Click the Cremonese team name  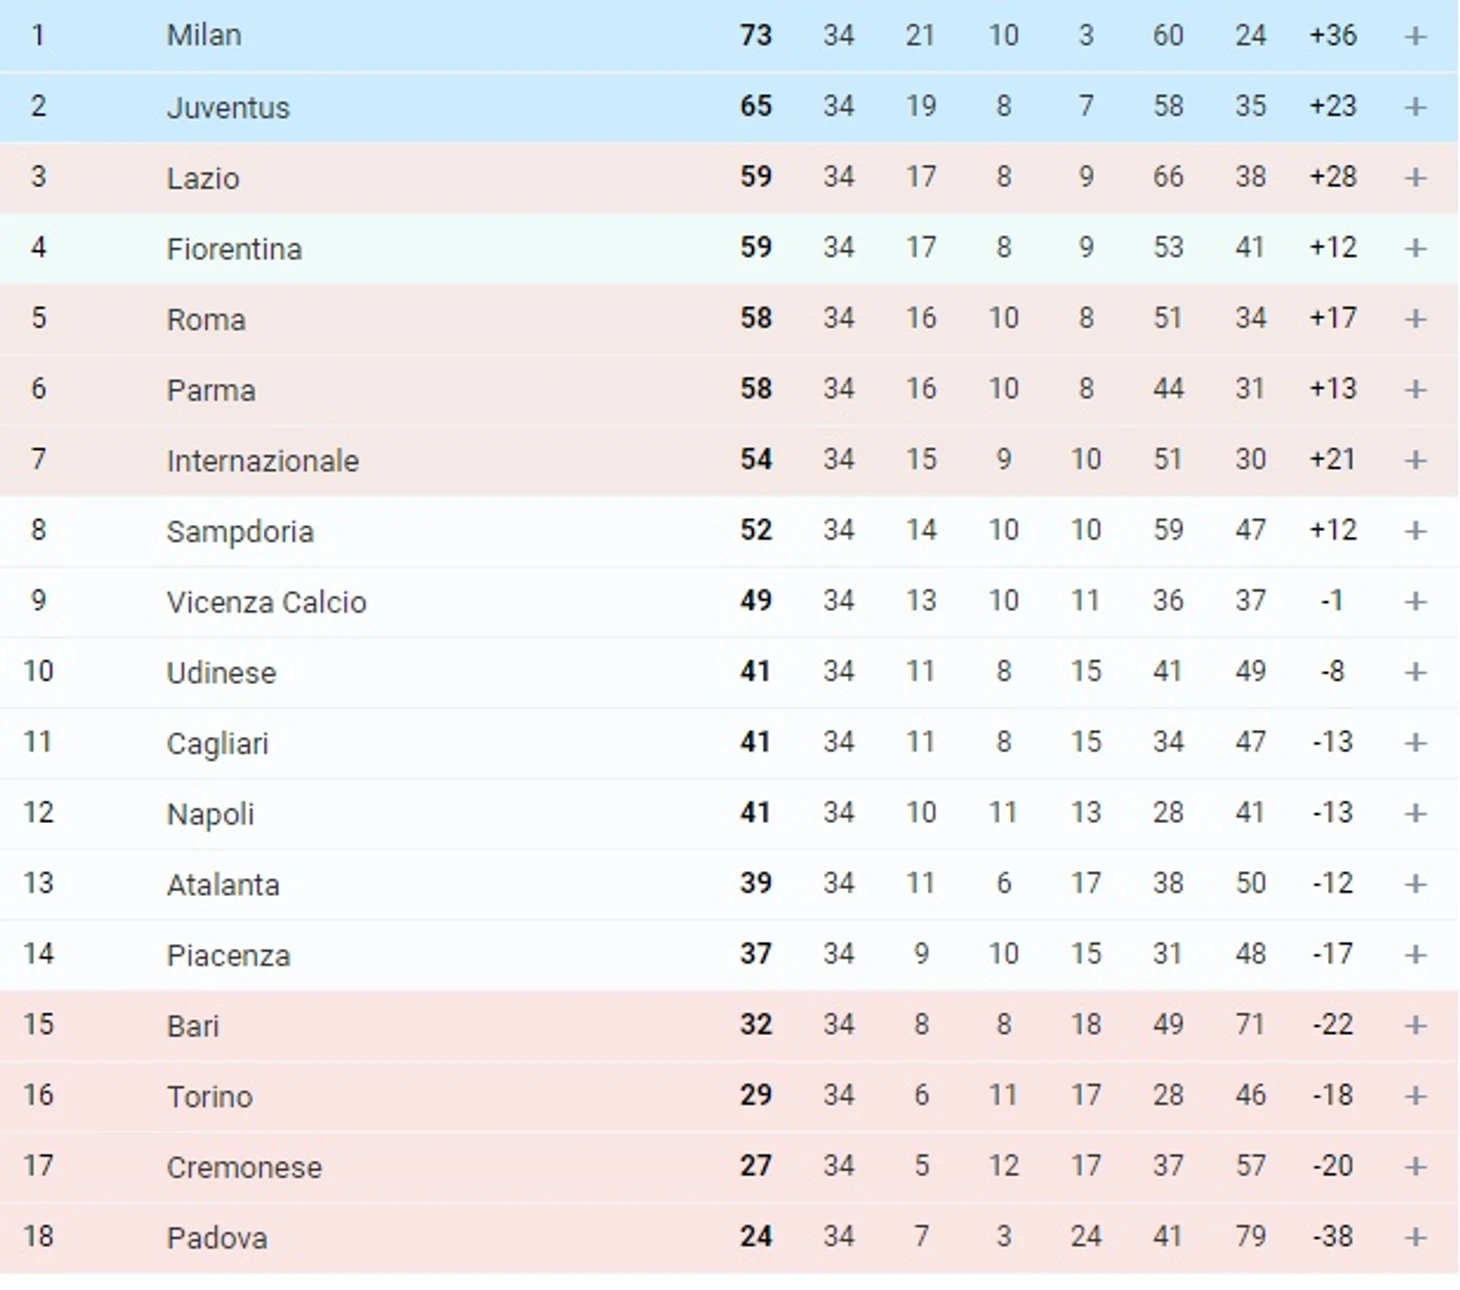click(x=244, y=1167)
